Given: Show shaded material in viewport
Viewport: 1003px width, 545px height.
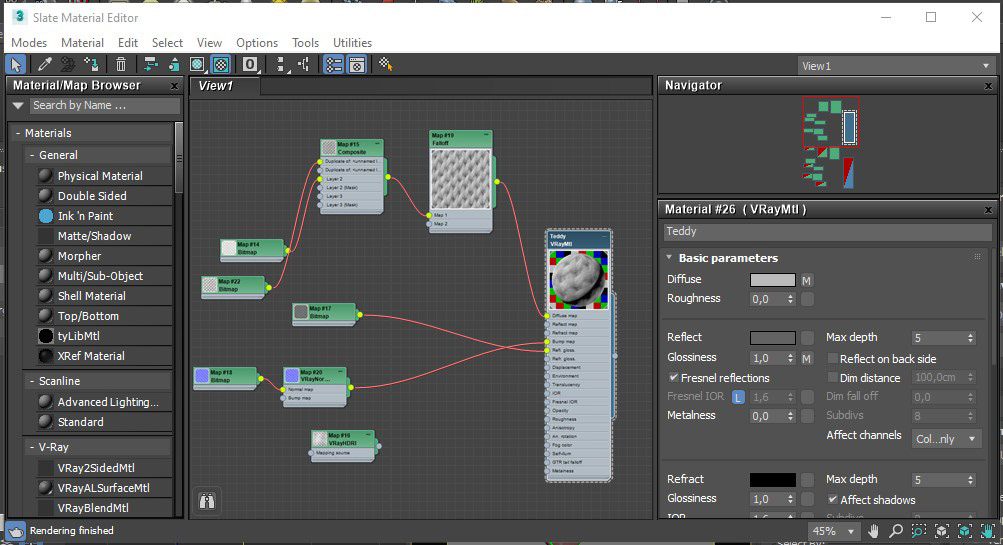Looking at the screenshot, I should 198,65.
